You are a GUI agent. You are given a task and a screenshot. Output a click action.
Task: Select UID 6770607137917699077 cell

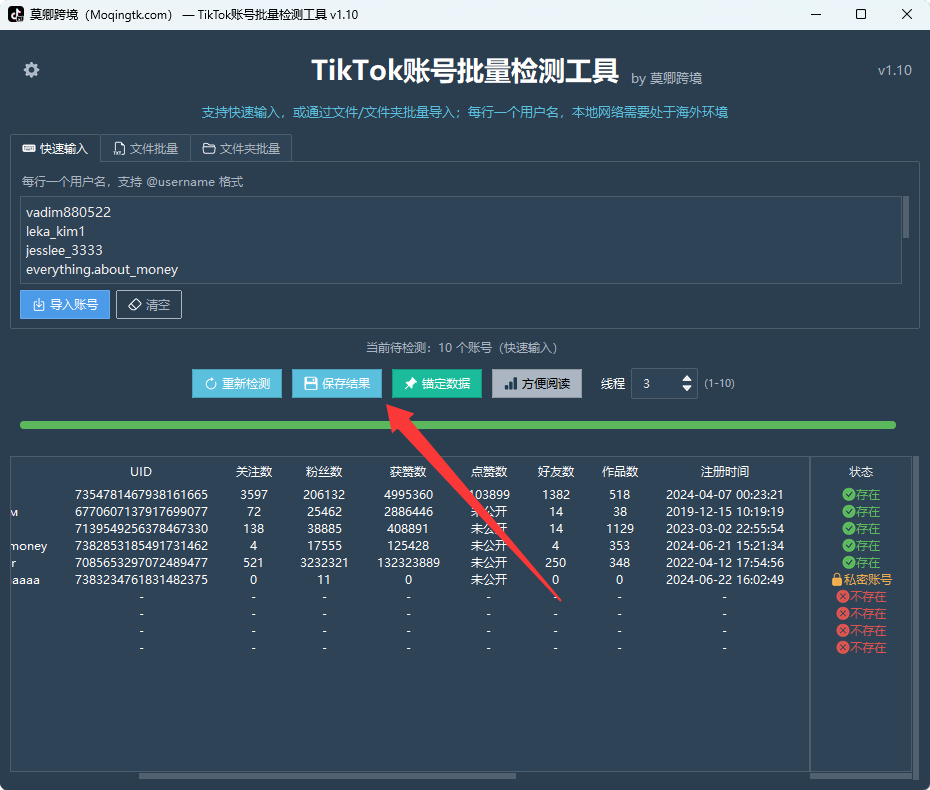(141, 512)
